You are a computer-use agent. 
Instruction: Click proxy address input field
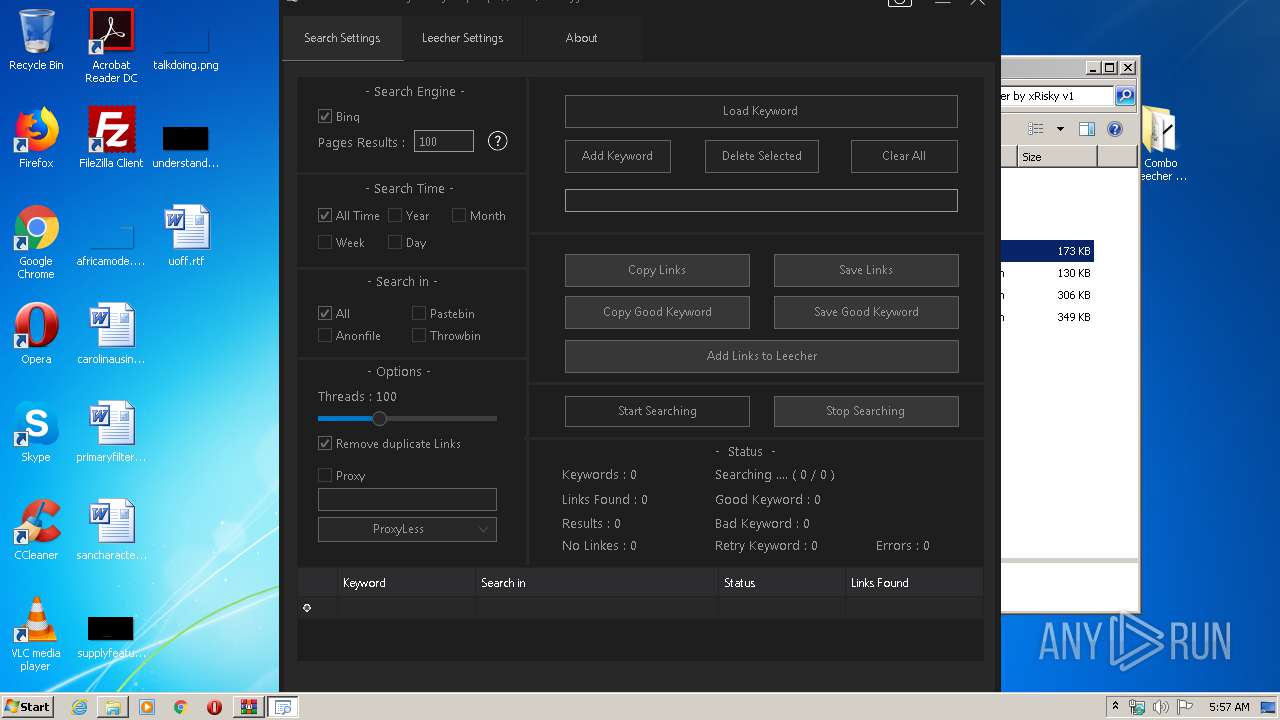coord(407,499)
